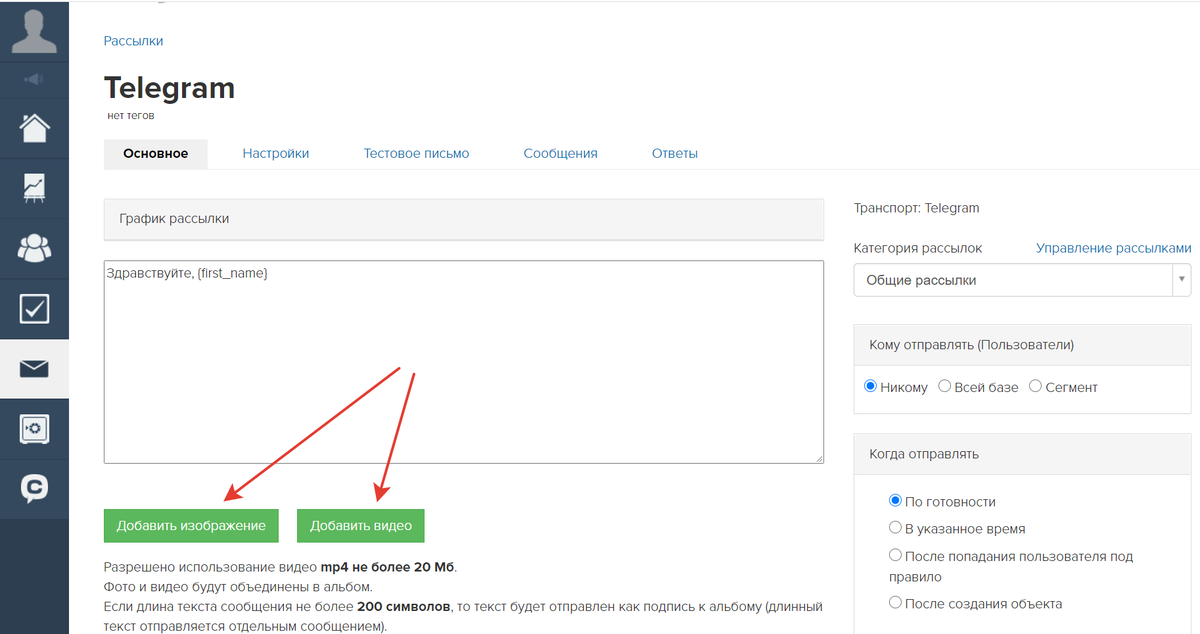The height and width of the screenshot is (634, 1200).
Task: Open the users group sidebar icon
Action: tap(34, 248)
